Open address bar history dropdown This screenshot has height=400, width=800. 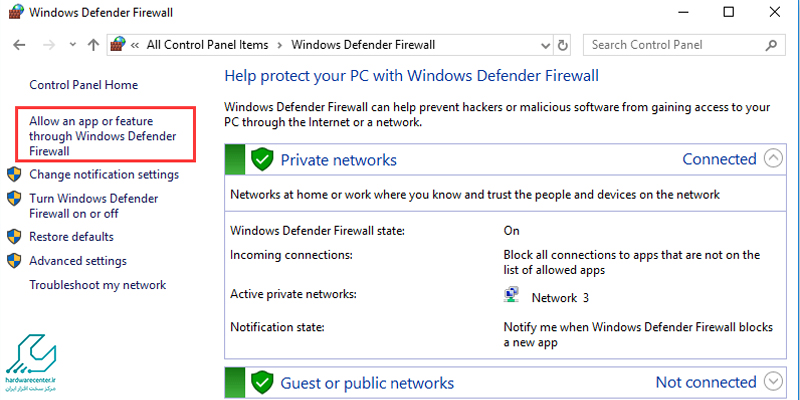coord(545,45)
